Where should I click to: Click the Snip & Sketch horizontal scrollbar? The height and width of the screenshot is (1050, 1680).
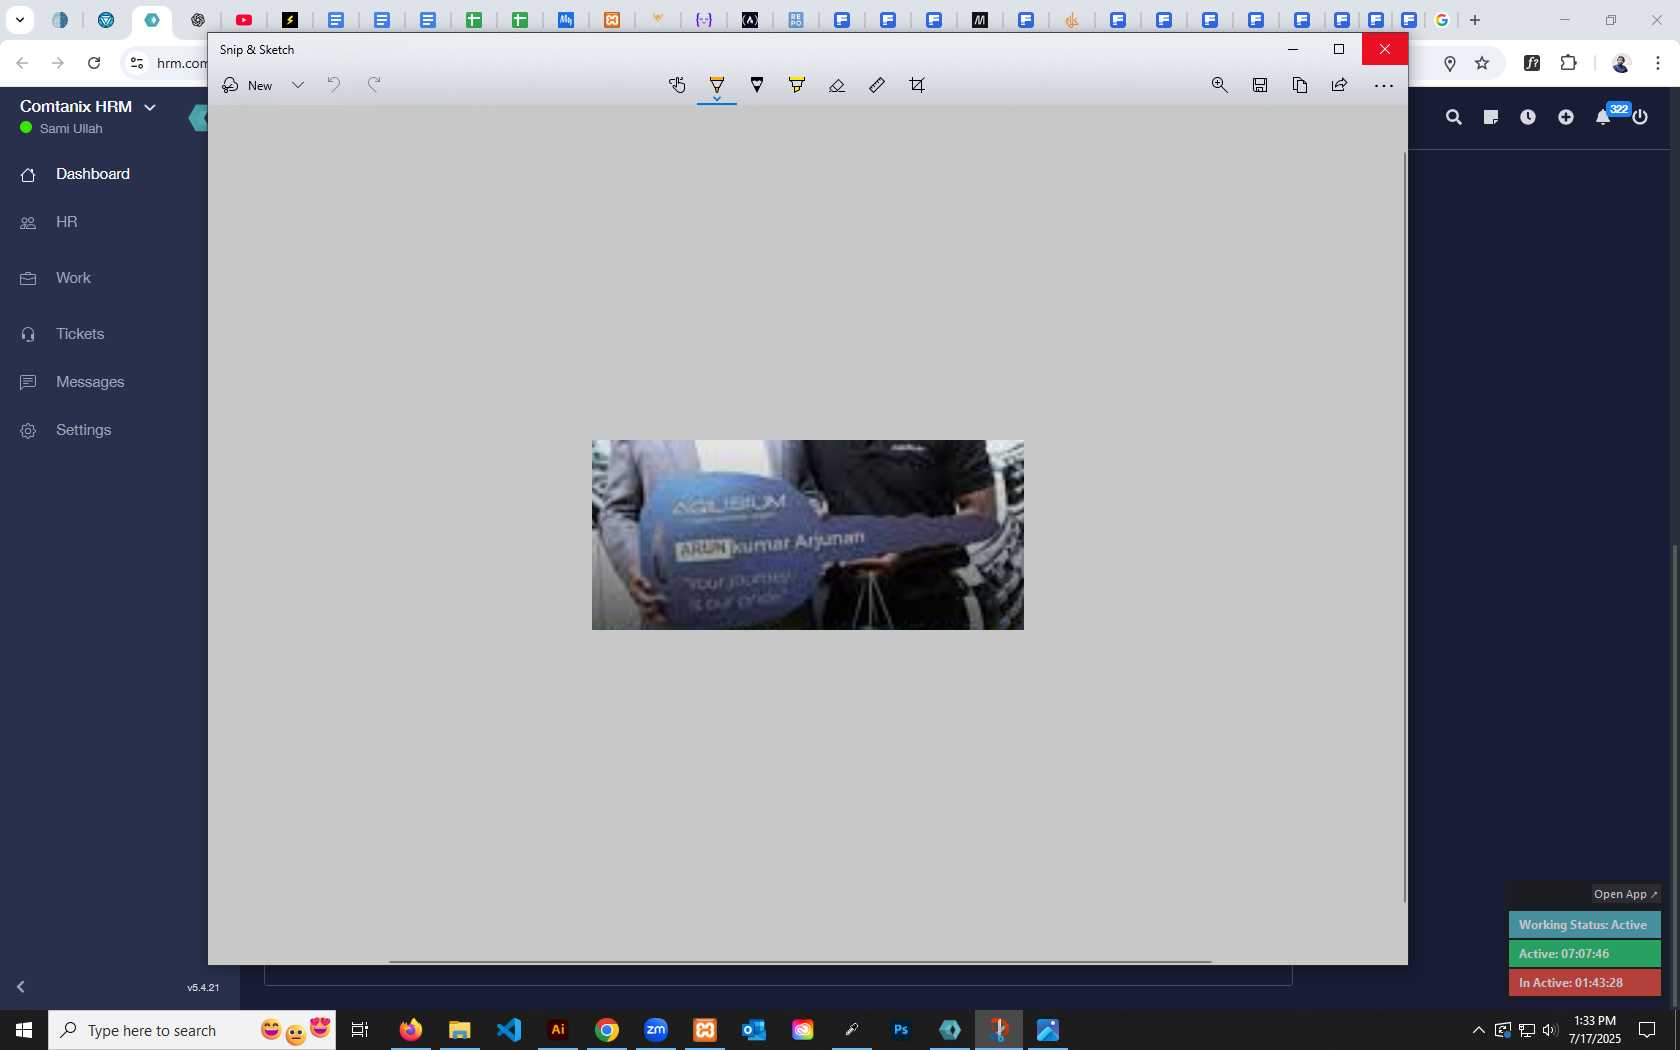pyautogui.click(x=800, y=961)
